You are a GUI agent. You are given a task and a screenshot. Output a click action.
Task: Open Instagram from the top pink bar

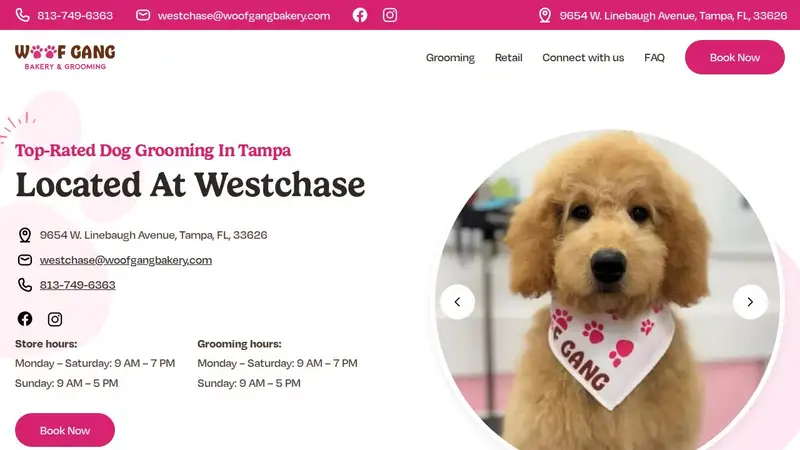pos(390,15)
